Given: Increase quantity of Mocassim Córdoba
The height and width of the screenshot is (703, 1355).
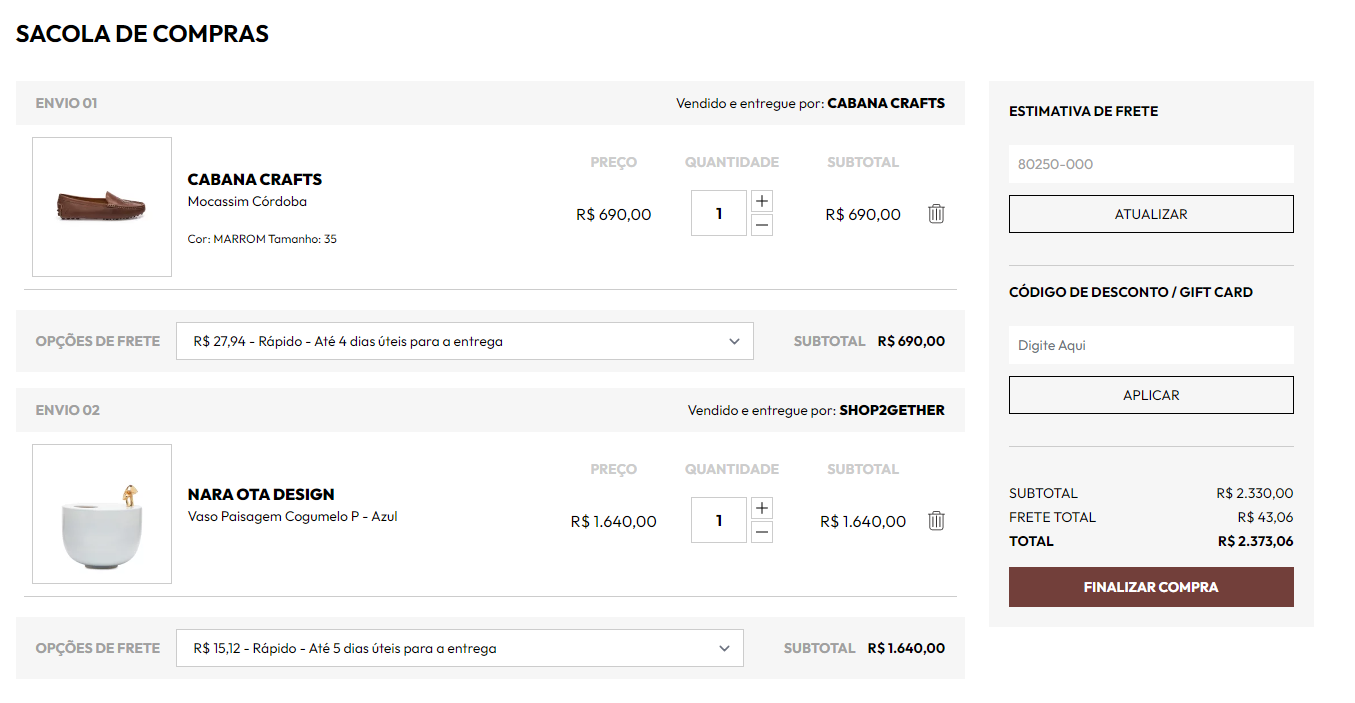Looking at the screenshot, I should [x=762, y=201].
